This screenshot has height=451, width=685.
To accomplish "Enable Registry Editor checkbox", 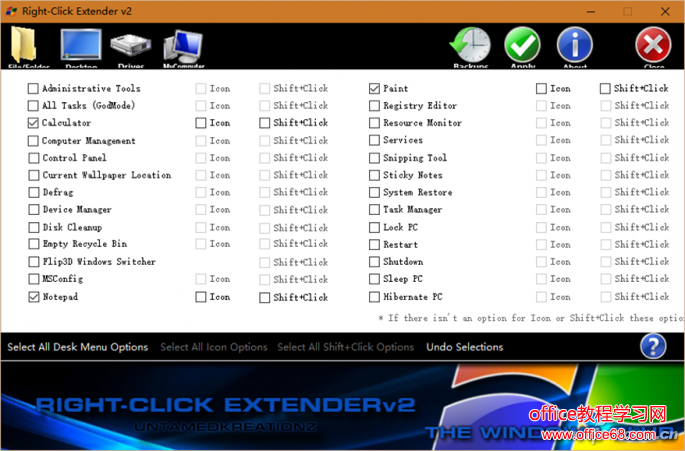I will [x=374, y=106].
